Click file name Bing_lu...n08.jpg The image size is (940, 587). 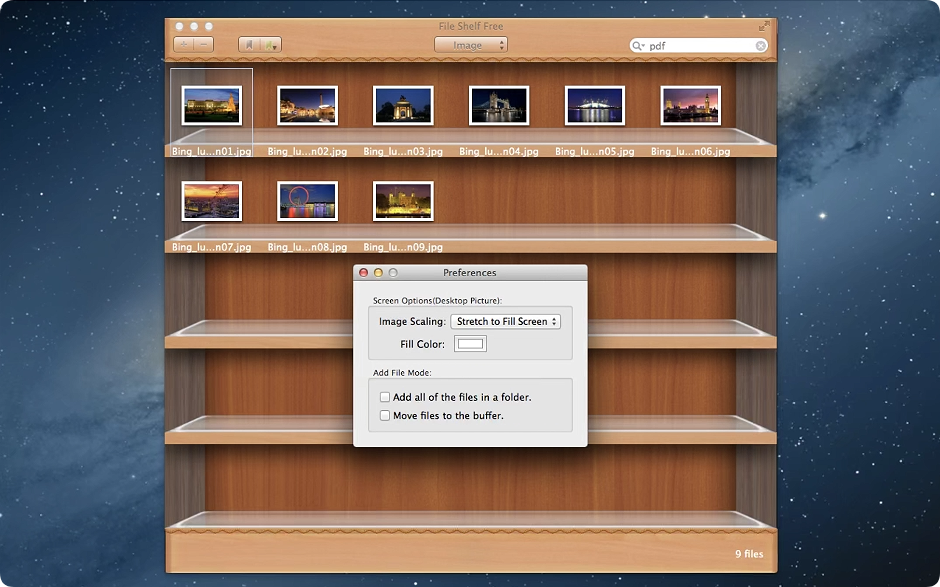[x=308, y=247]
